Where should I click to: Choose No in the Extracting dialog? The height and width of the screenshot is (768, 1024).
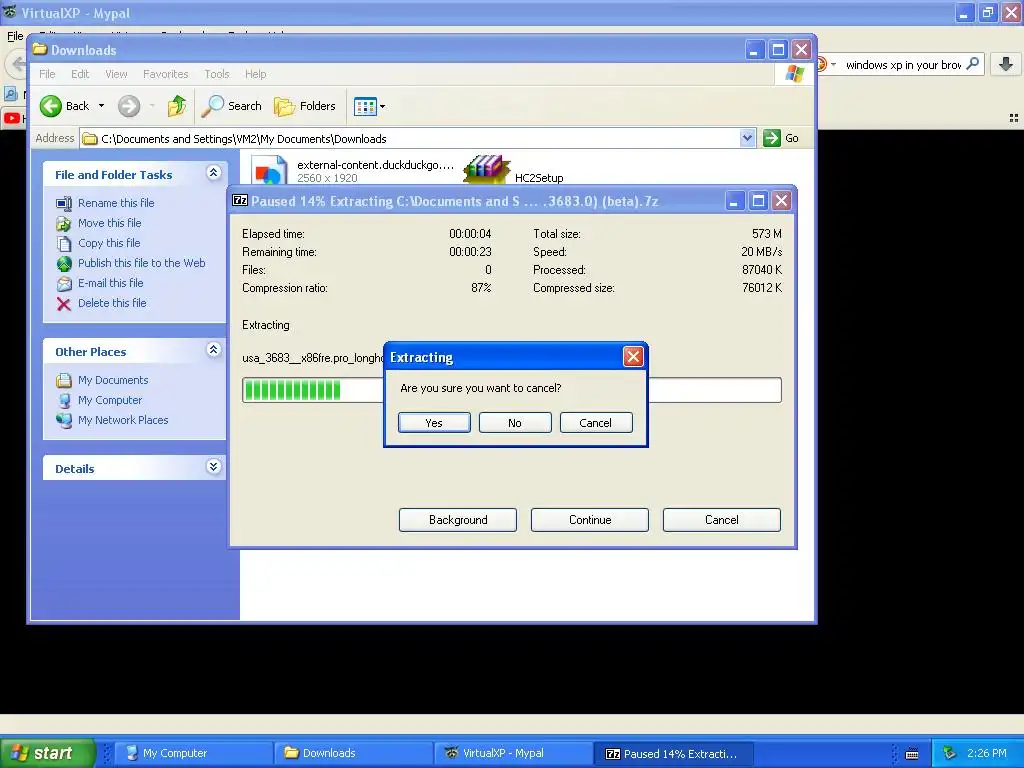coord(515,423)
